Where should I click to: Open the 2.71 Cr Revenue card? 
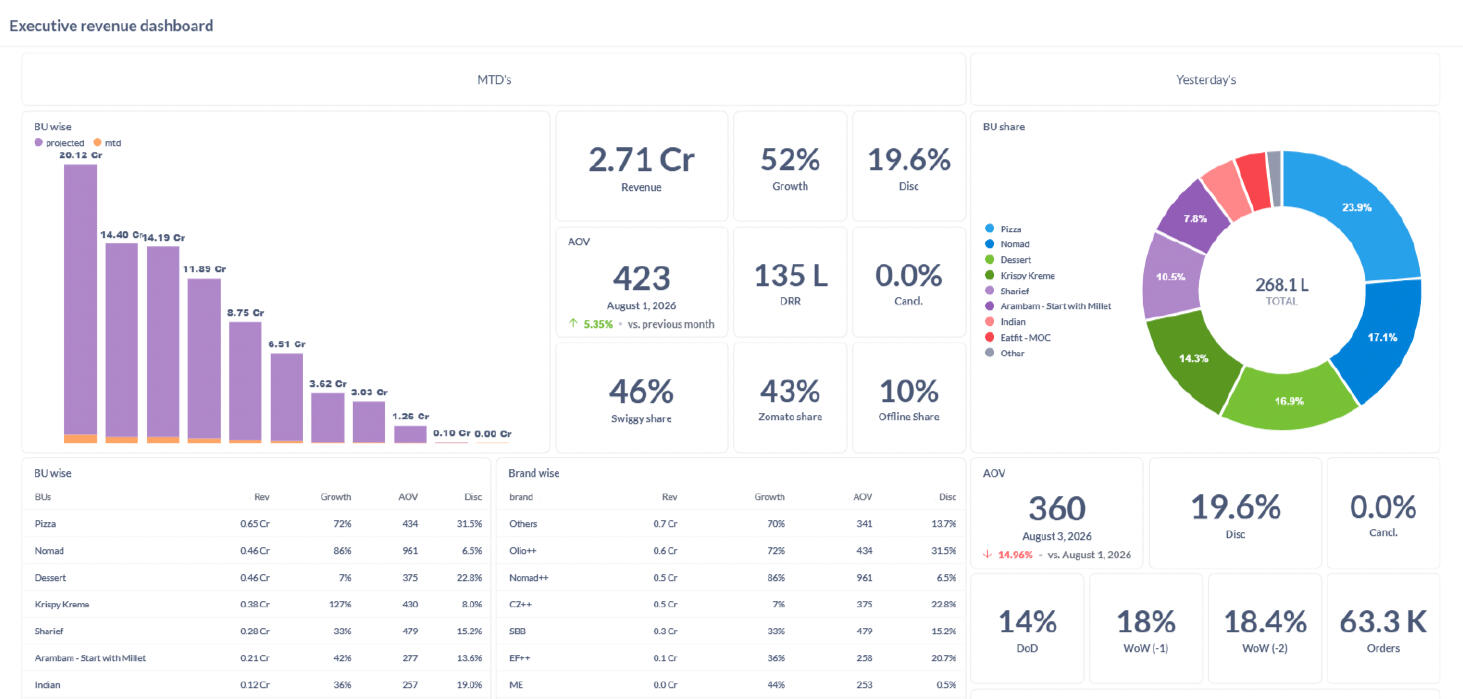click(641, 166)
